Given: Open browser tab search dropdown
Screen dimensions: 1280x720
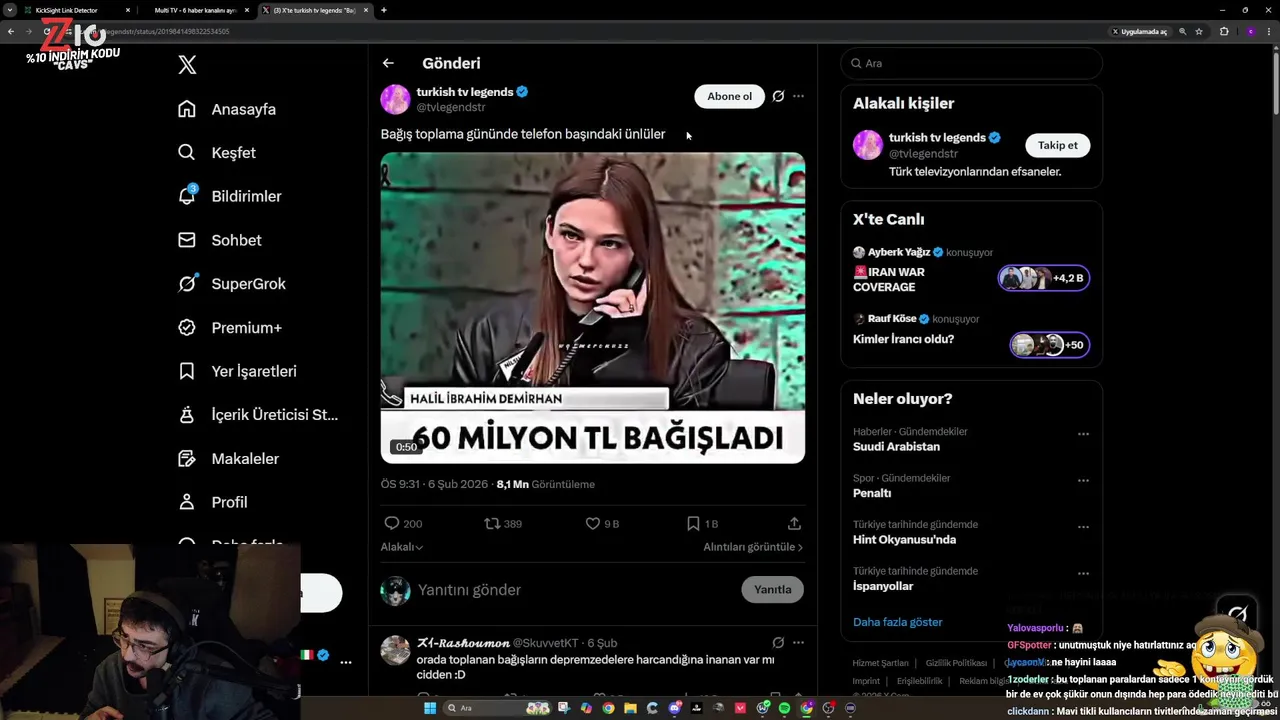Looking at the screenshot, I should [9, 10].
